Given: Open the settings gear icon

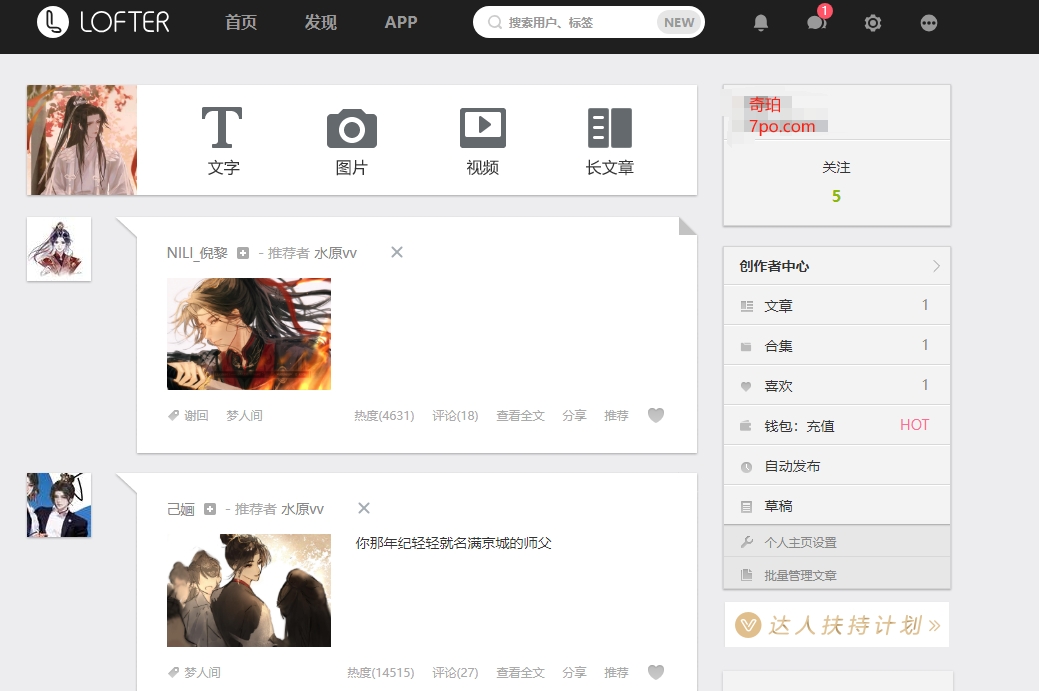Looking at the screenshot, I should coord(873,23).
